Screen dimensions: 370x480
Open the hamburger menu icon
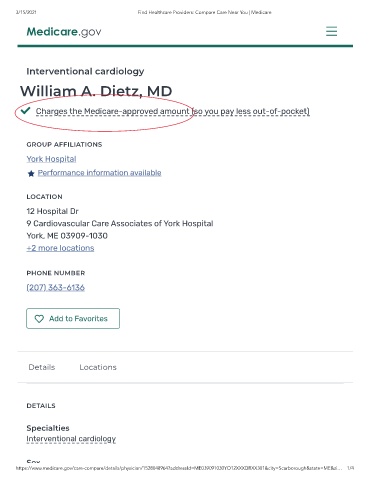pos(331,31)
